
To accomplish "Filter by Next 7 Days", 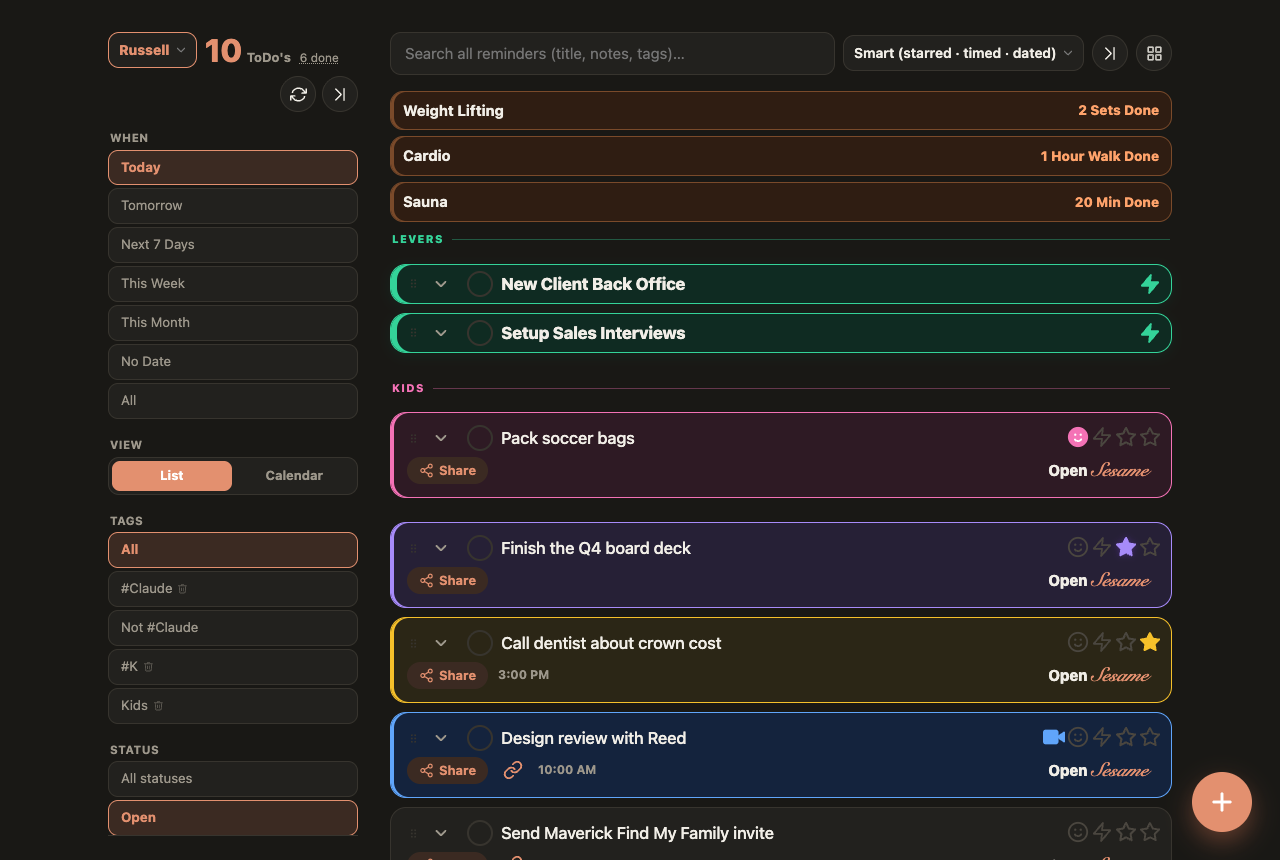I will click(233, 245).
